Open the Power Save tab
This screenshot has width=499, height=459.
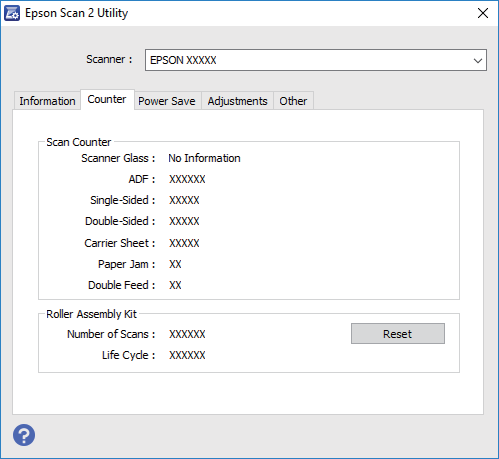(167, 101)
